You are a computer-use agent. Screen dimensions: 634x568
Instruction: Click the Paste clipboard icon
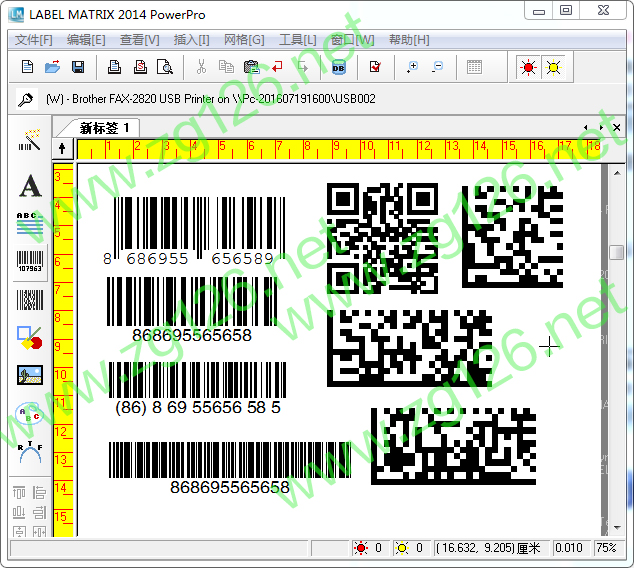pyautogui.click(x=251, y=67)
